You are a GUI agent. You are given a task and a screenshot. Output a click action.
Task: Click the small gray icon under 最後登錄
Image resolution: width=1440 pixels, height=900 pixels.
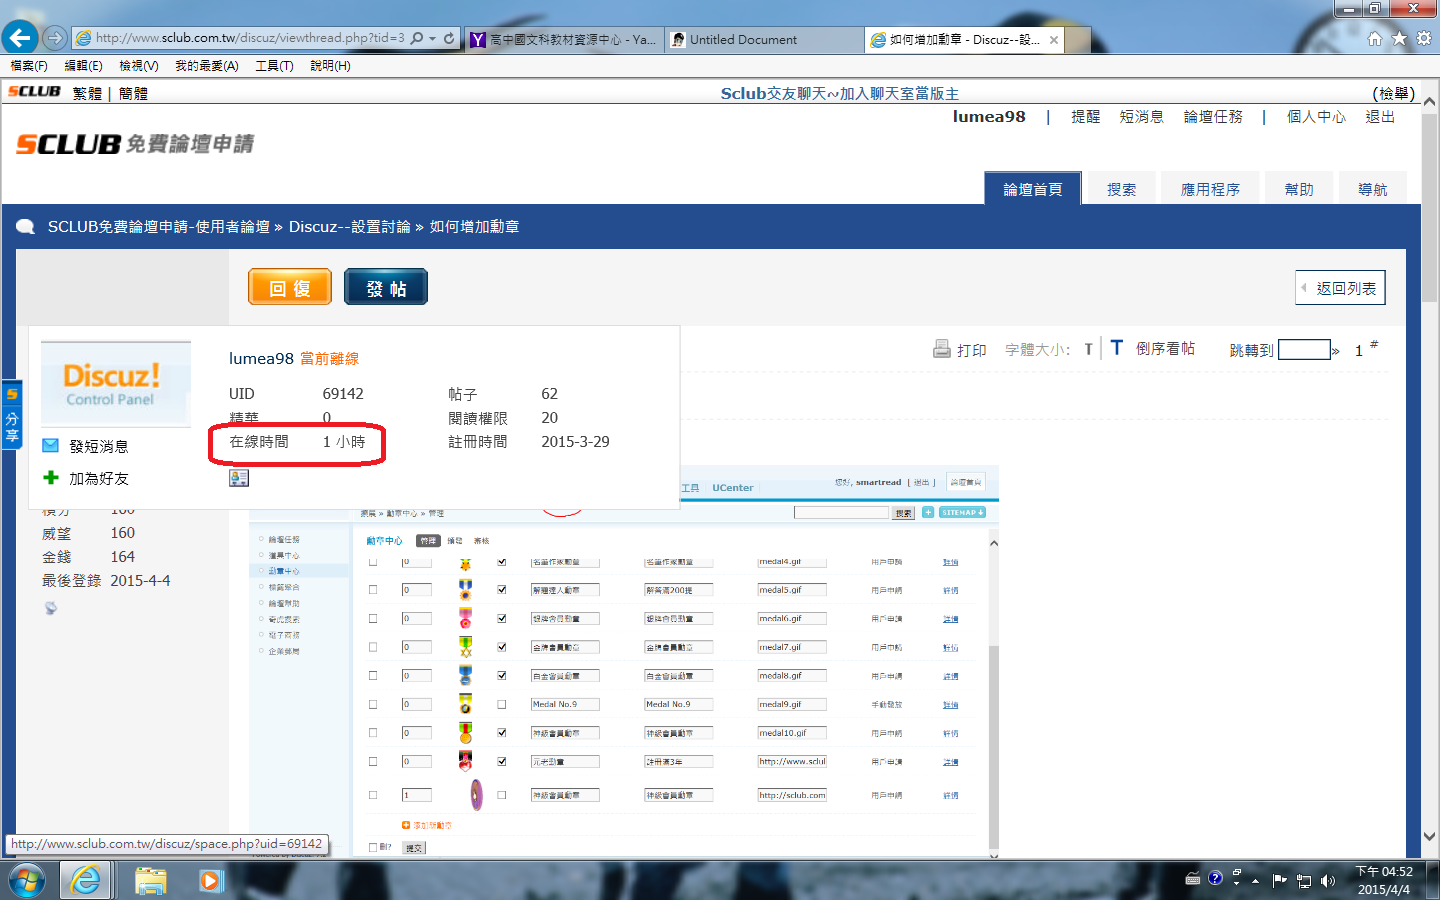[50, 608]
